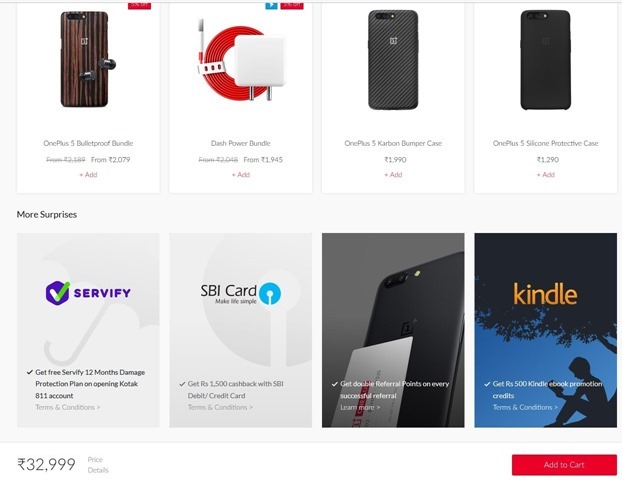This screenshot has width=622, height=480.
Task: Click Learn more about referral points
Action: (360, 407)
